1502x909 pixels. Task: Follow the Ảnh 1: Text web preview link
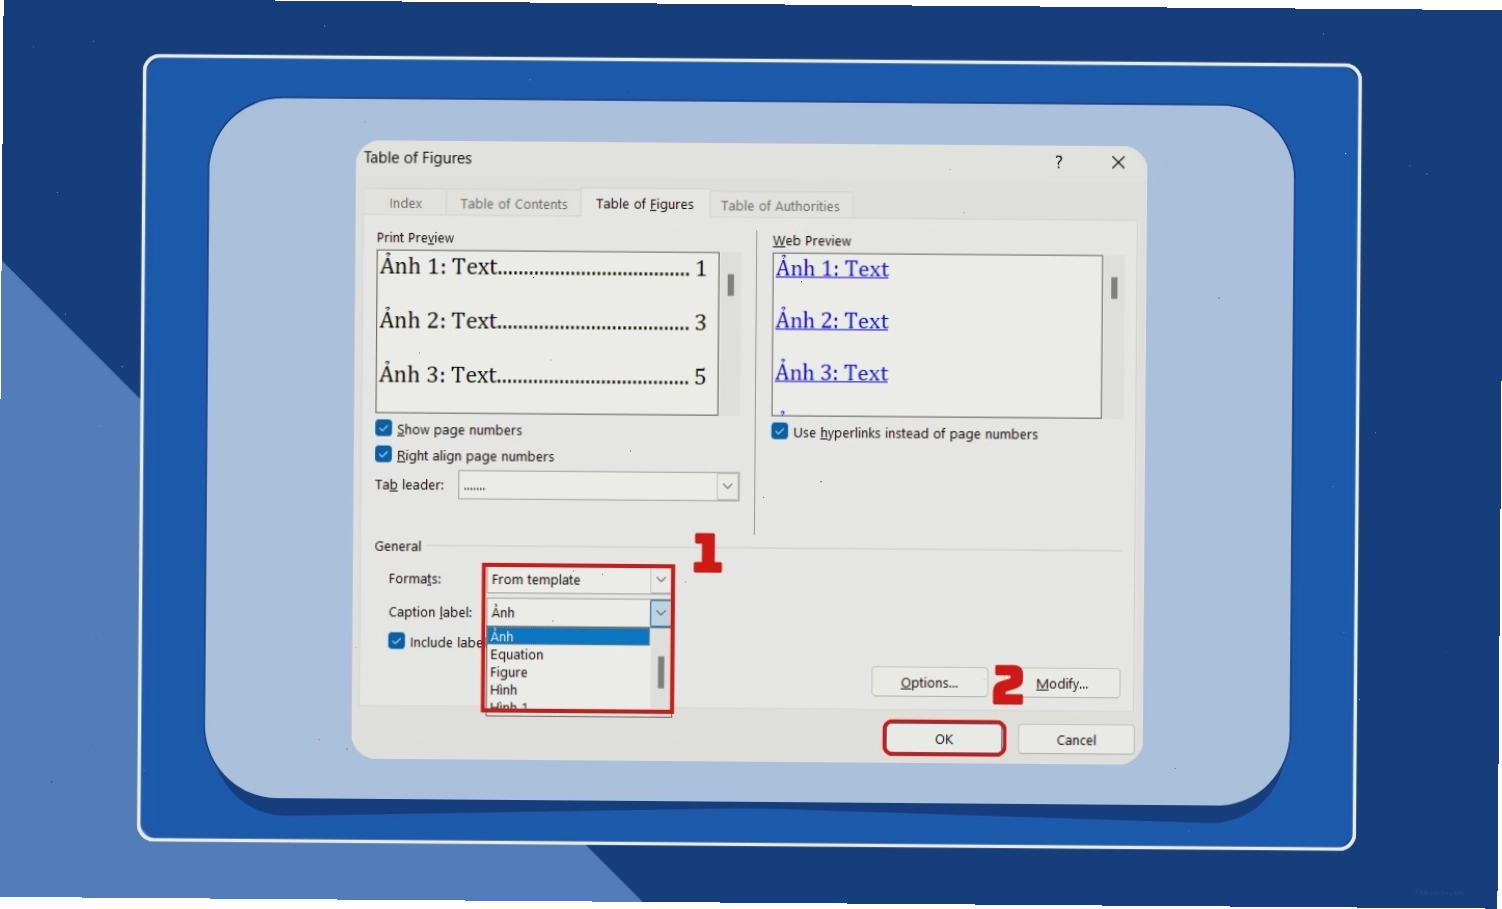coord(832,268)
